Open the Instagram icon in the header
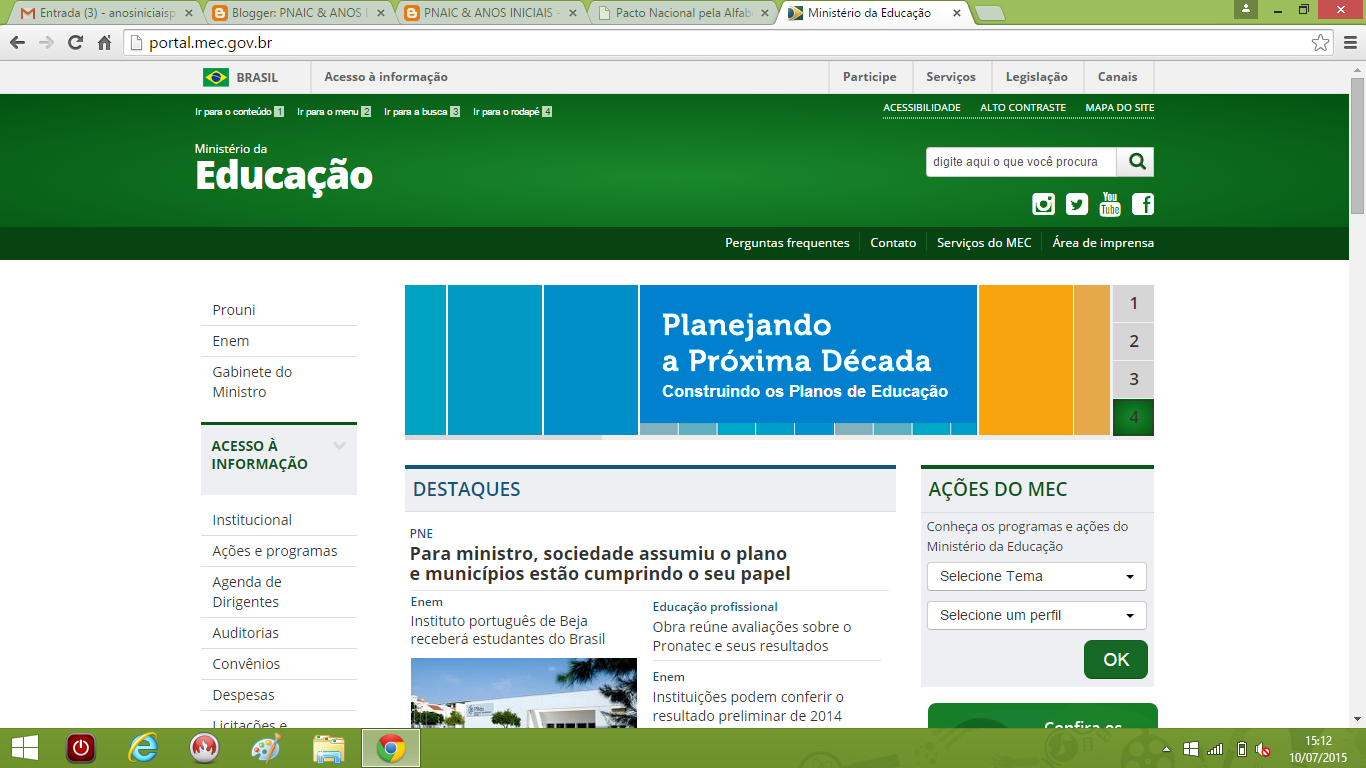 (x=1043, y=204)
